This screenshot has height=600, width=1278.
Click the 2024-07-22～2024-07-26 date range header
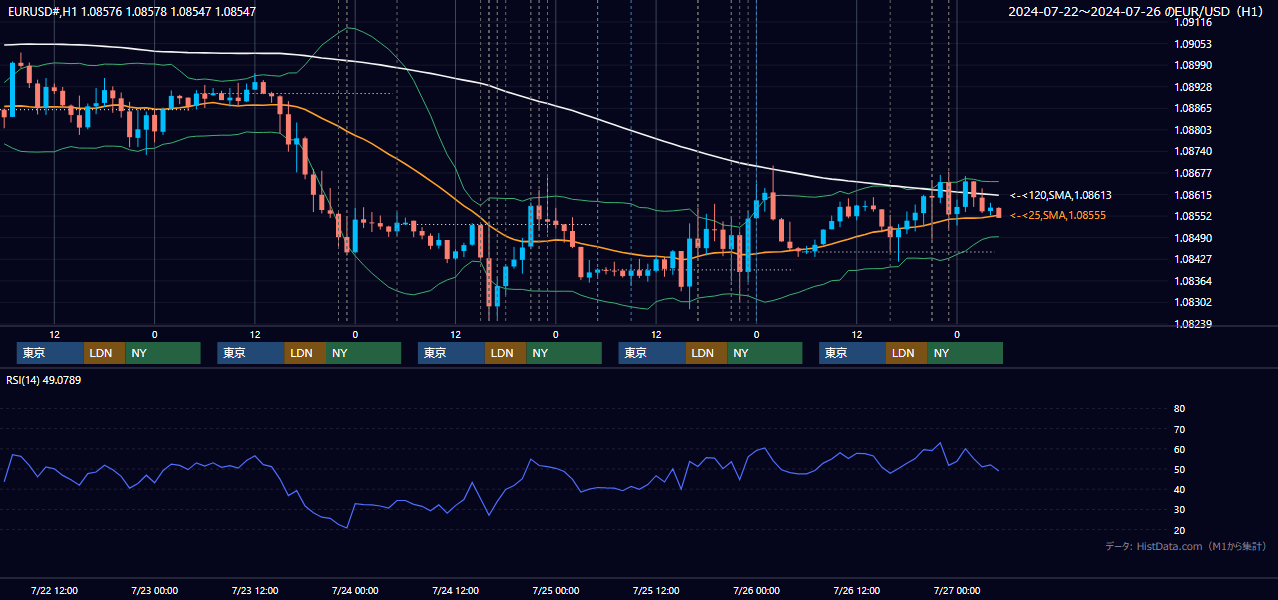pyautogui.click(x=1136, y=12)
